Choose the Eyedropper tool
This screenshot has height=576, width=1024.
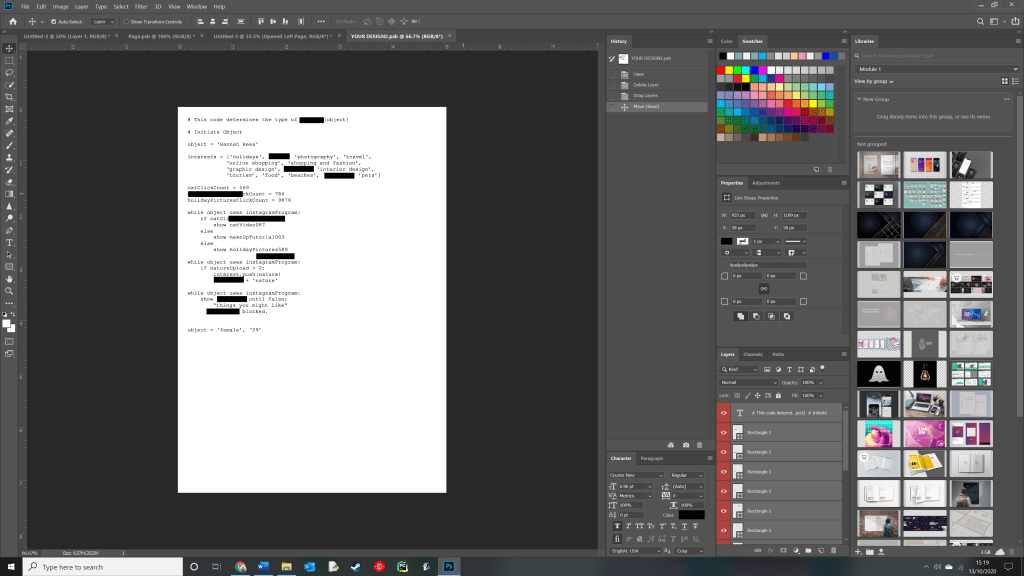point(9,121)
